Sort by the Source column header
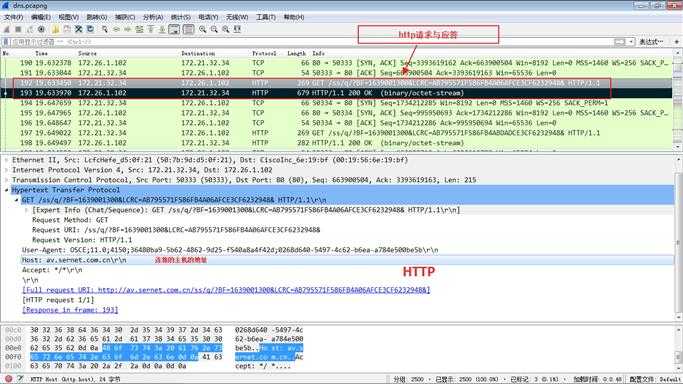This screenshot has width=683, height=384. point(87,53)
